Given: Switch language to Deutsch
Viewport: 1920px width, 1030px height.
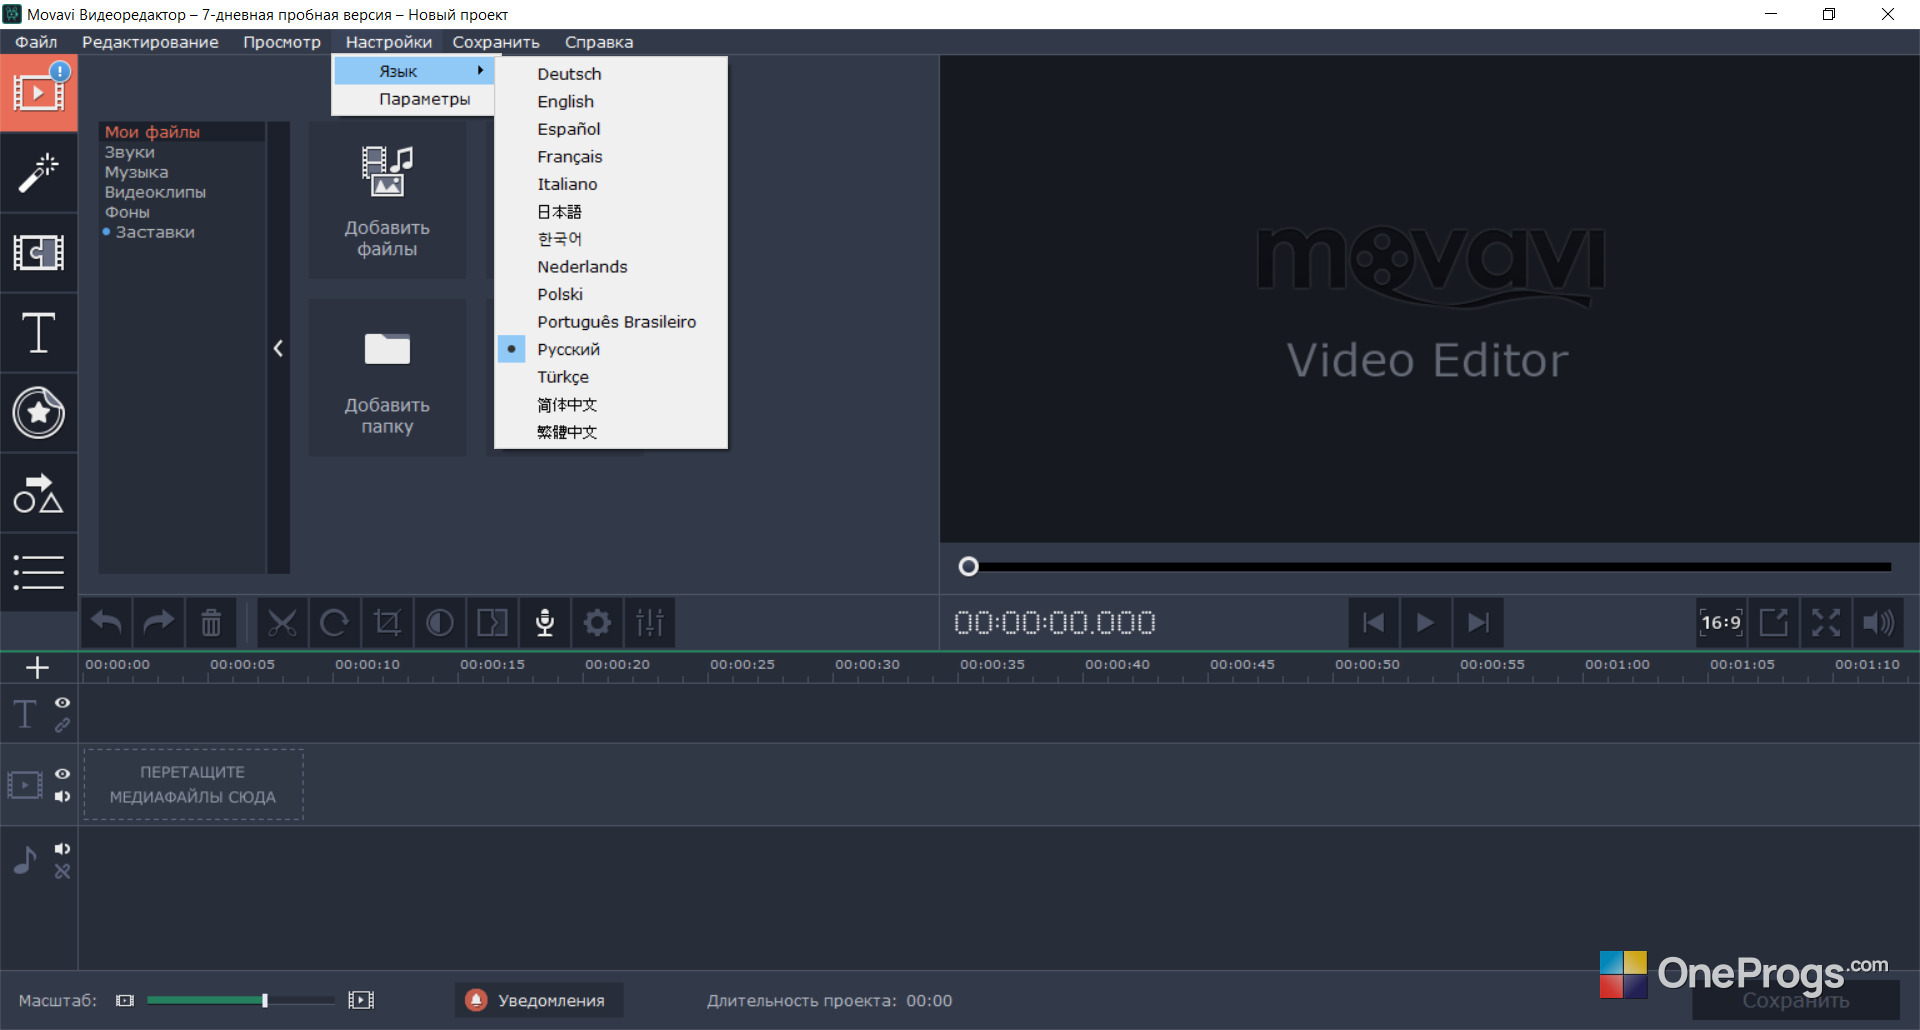Looking at the screenshot, I should (611, 74).
